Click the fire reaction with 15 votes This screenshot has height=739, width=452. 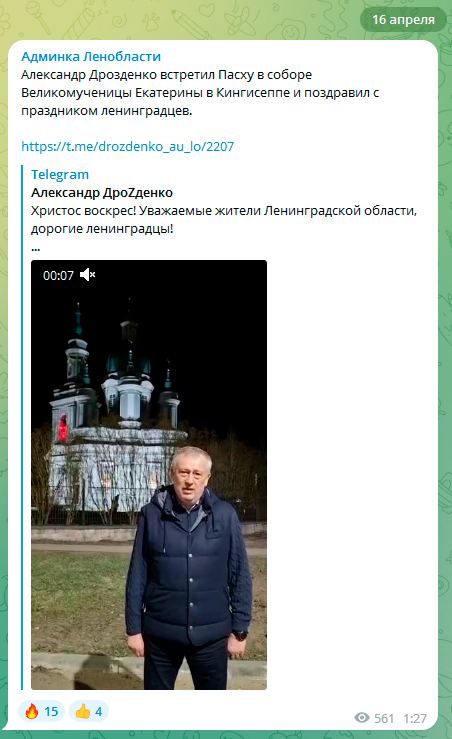coord(42,711)
